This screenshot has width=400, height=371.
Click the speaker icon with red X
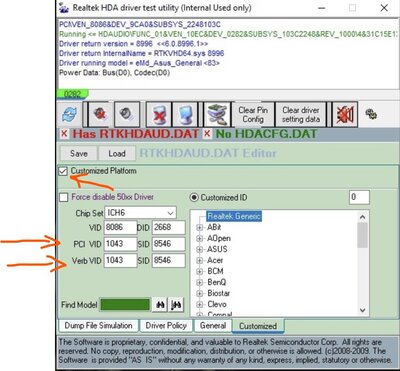point(99,115)
